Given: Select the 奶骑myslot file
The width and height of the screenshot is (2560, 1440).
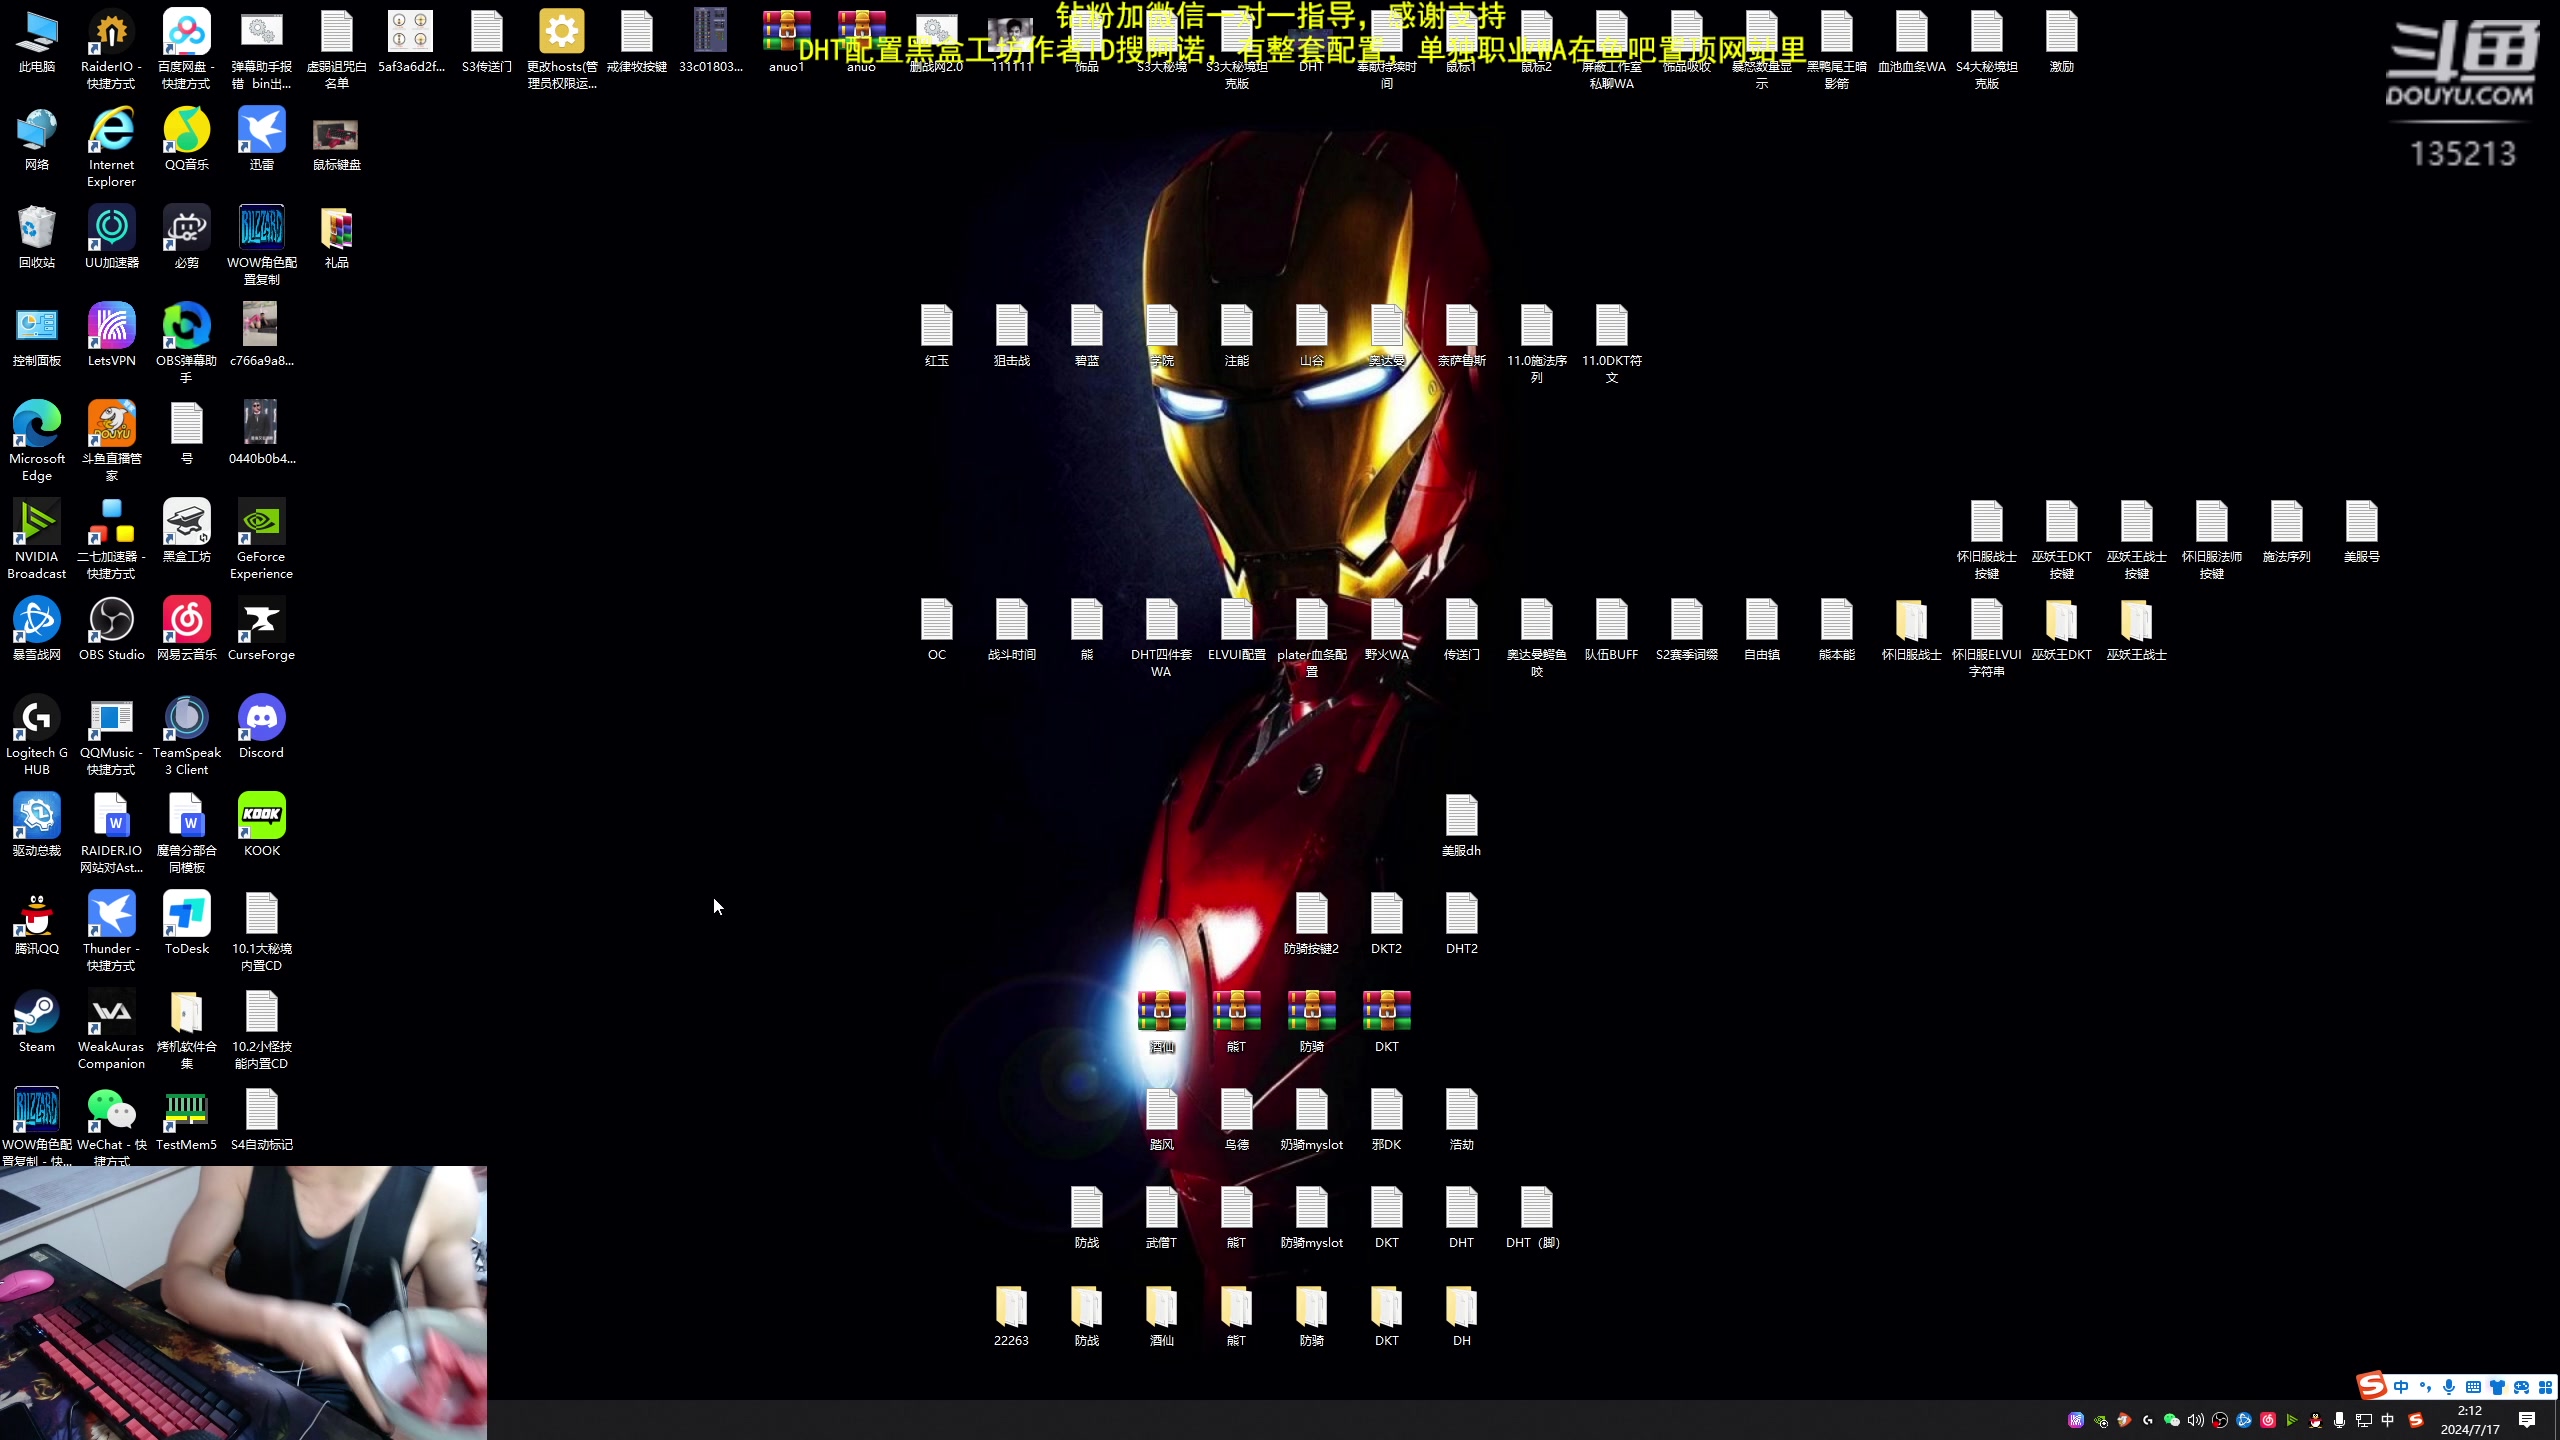Looking at the screenshot, I should point(1312,1120).
